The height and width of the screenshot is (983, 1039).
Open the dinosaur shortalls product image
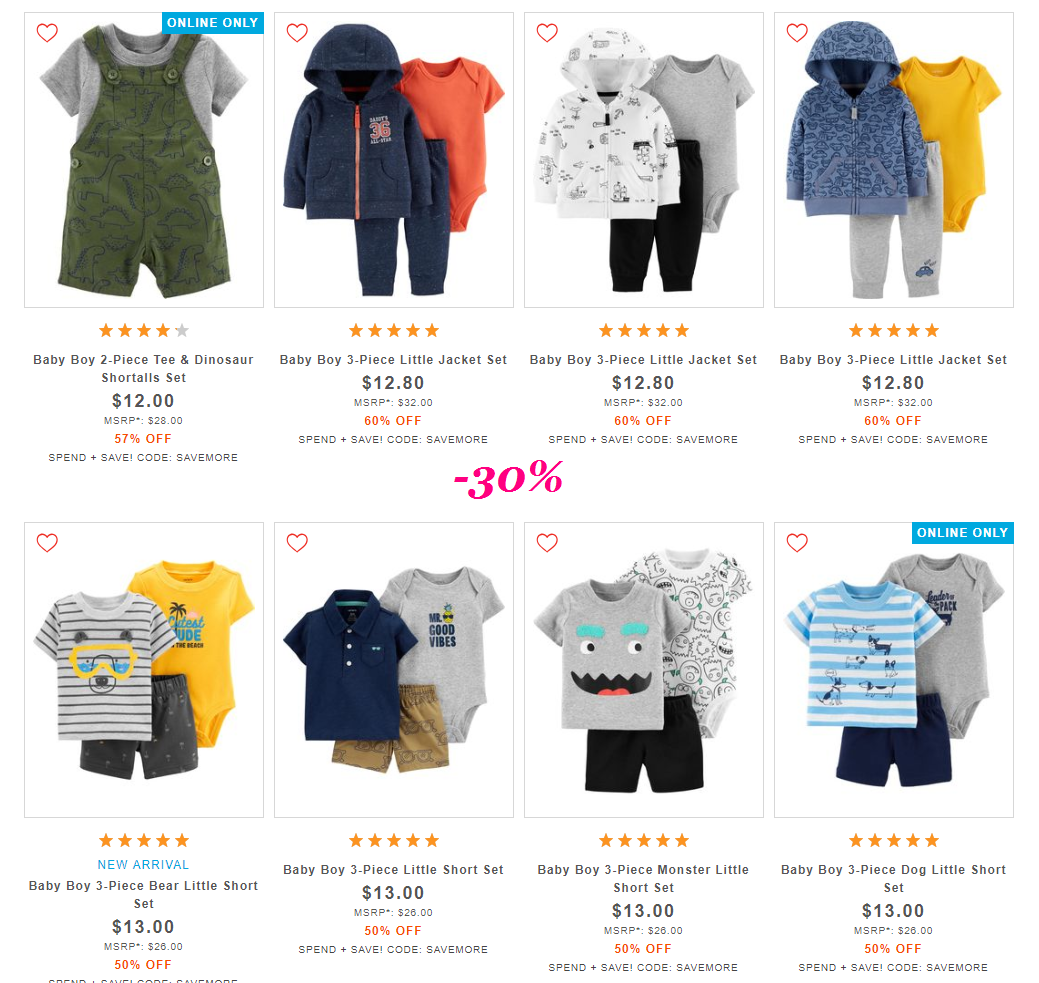144,160
